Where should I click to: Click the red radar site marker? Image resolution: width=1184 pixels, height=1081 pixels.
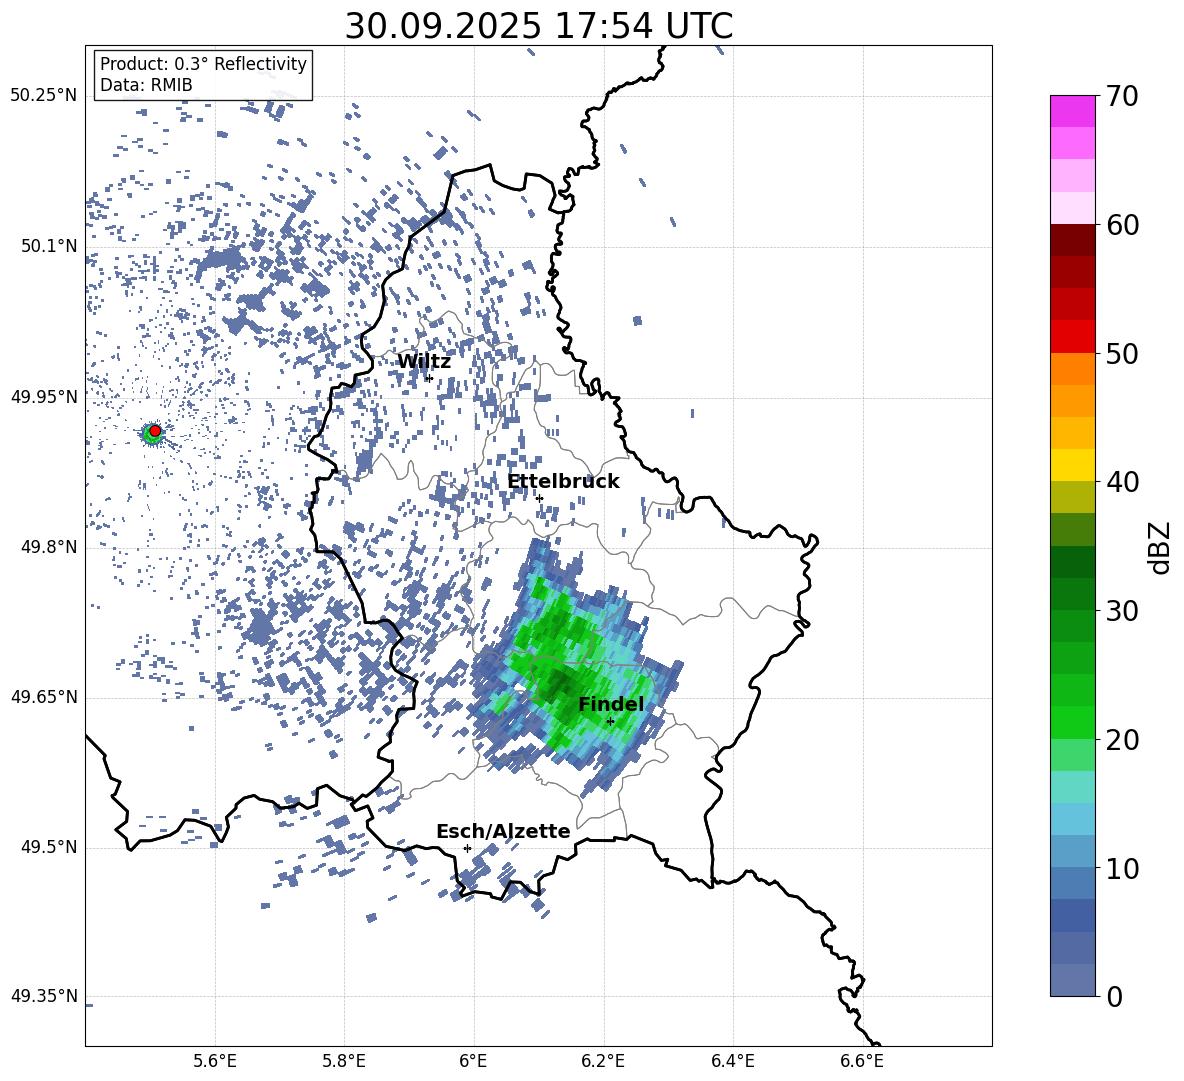[155, 430]
